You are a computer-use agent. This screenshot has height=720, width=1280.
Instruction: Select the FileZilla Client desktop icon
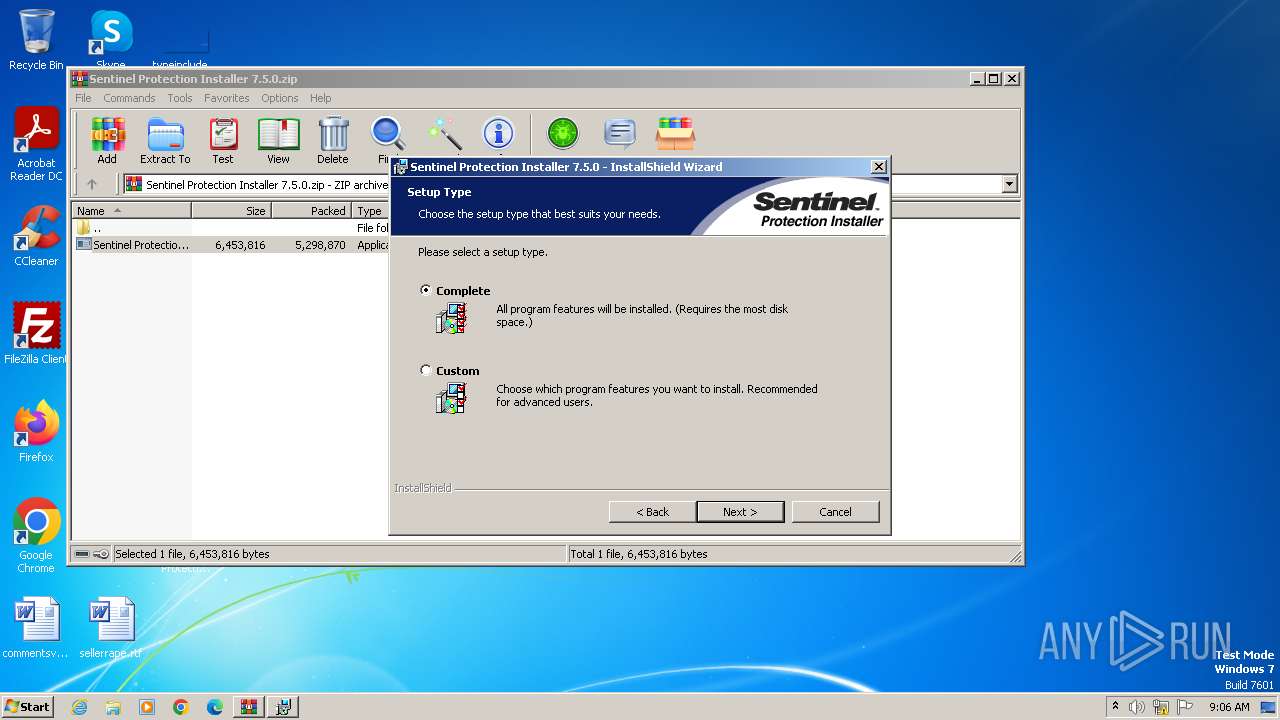coord(36,333)
